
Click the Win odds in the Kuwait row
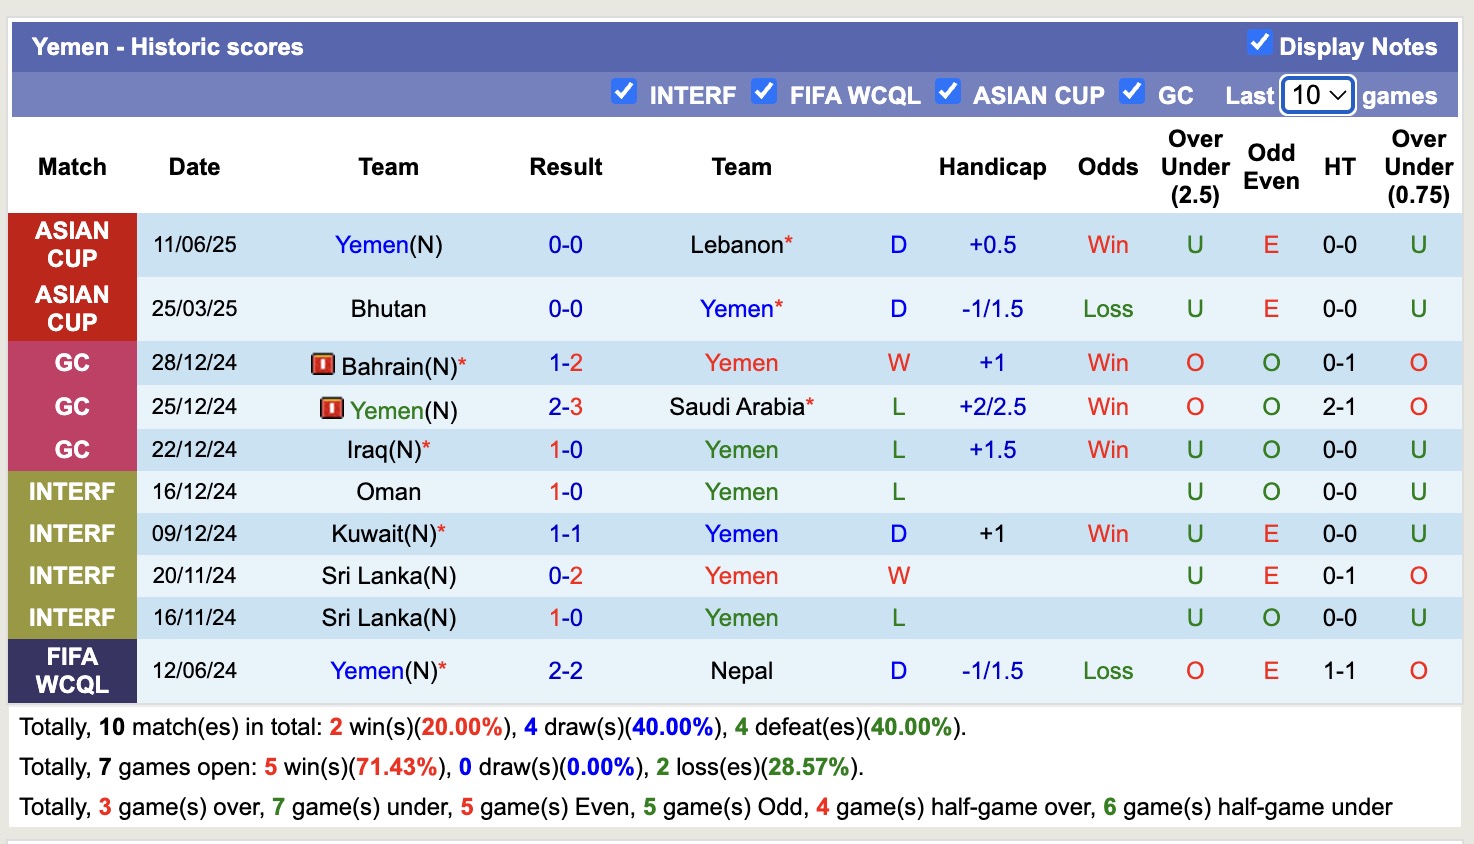tap(1107, 533)
